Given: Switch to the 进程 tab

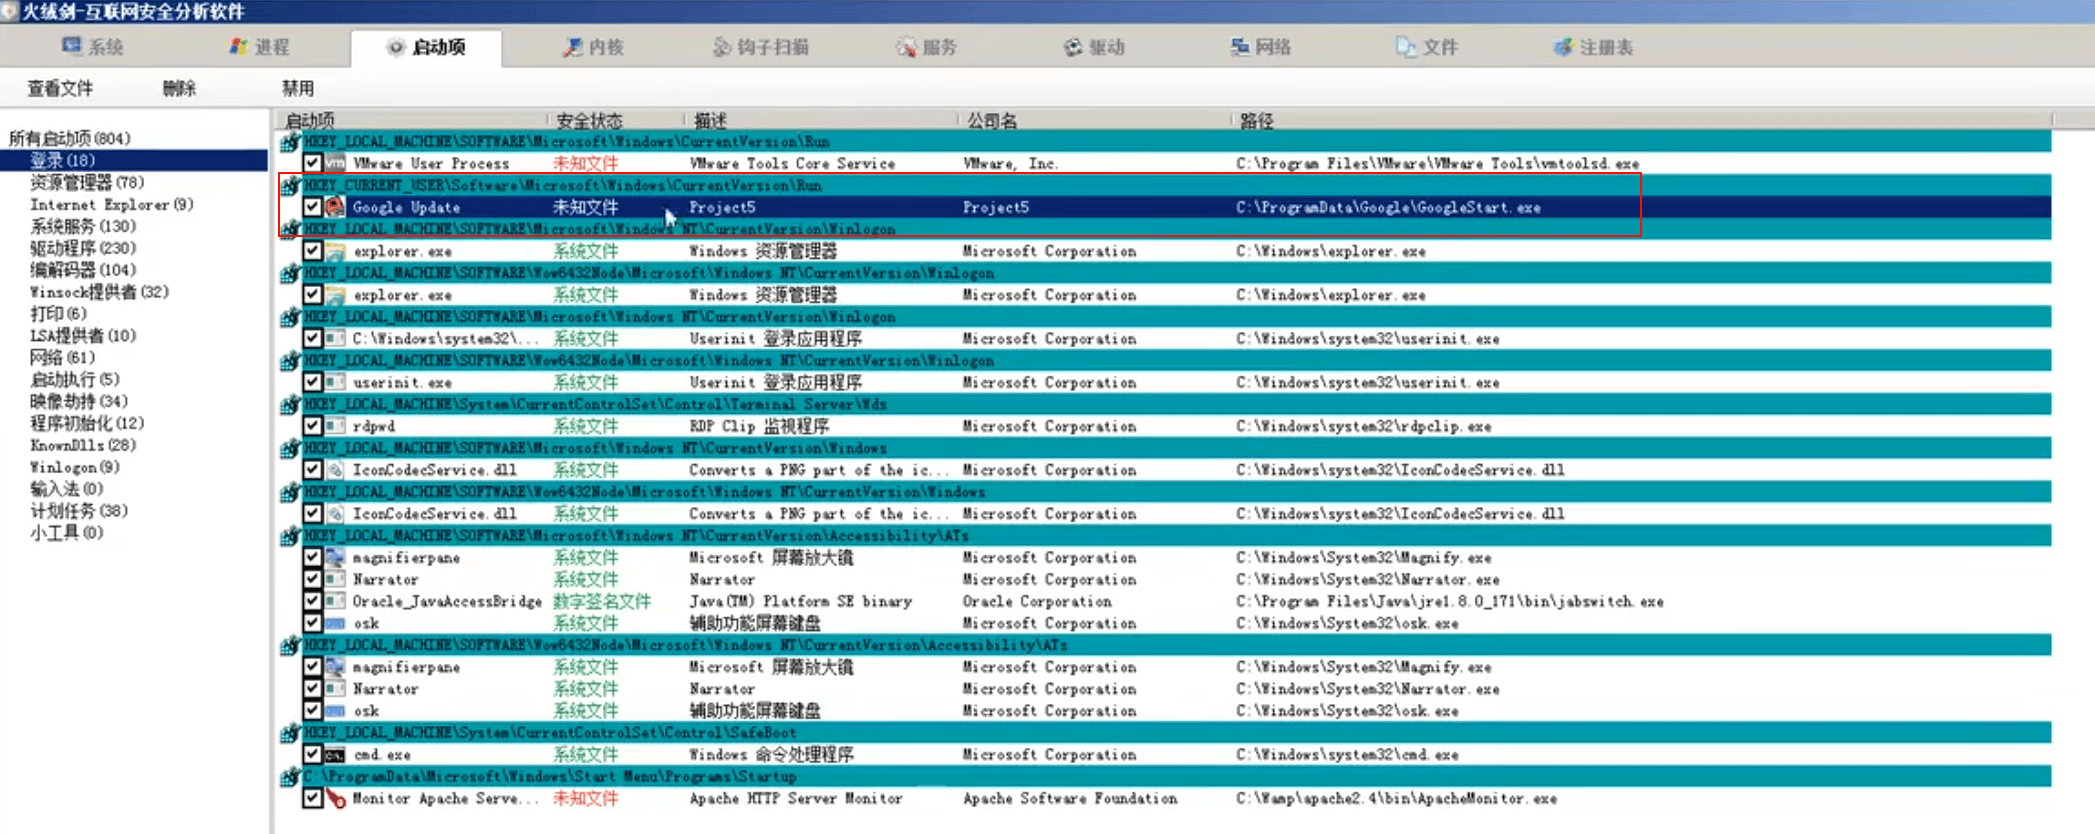Looking at the screenshot, I should point(260,47).
